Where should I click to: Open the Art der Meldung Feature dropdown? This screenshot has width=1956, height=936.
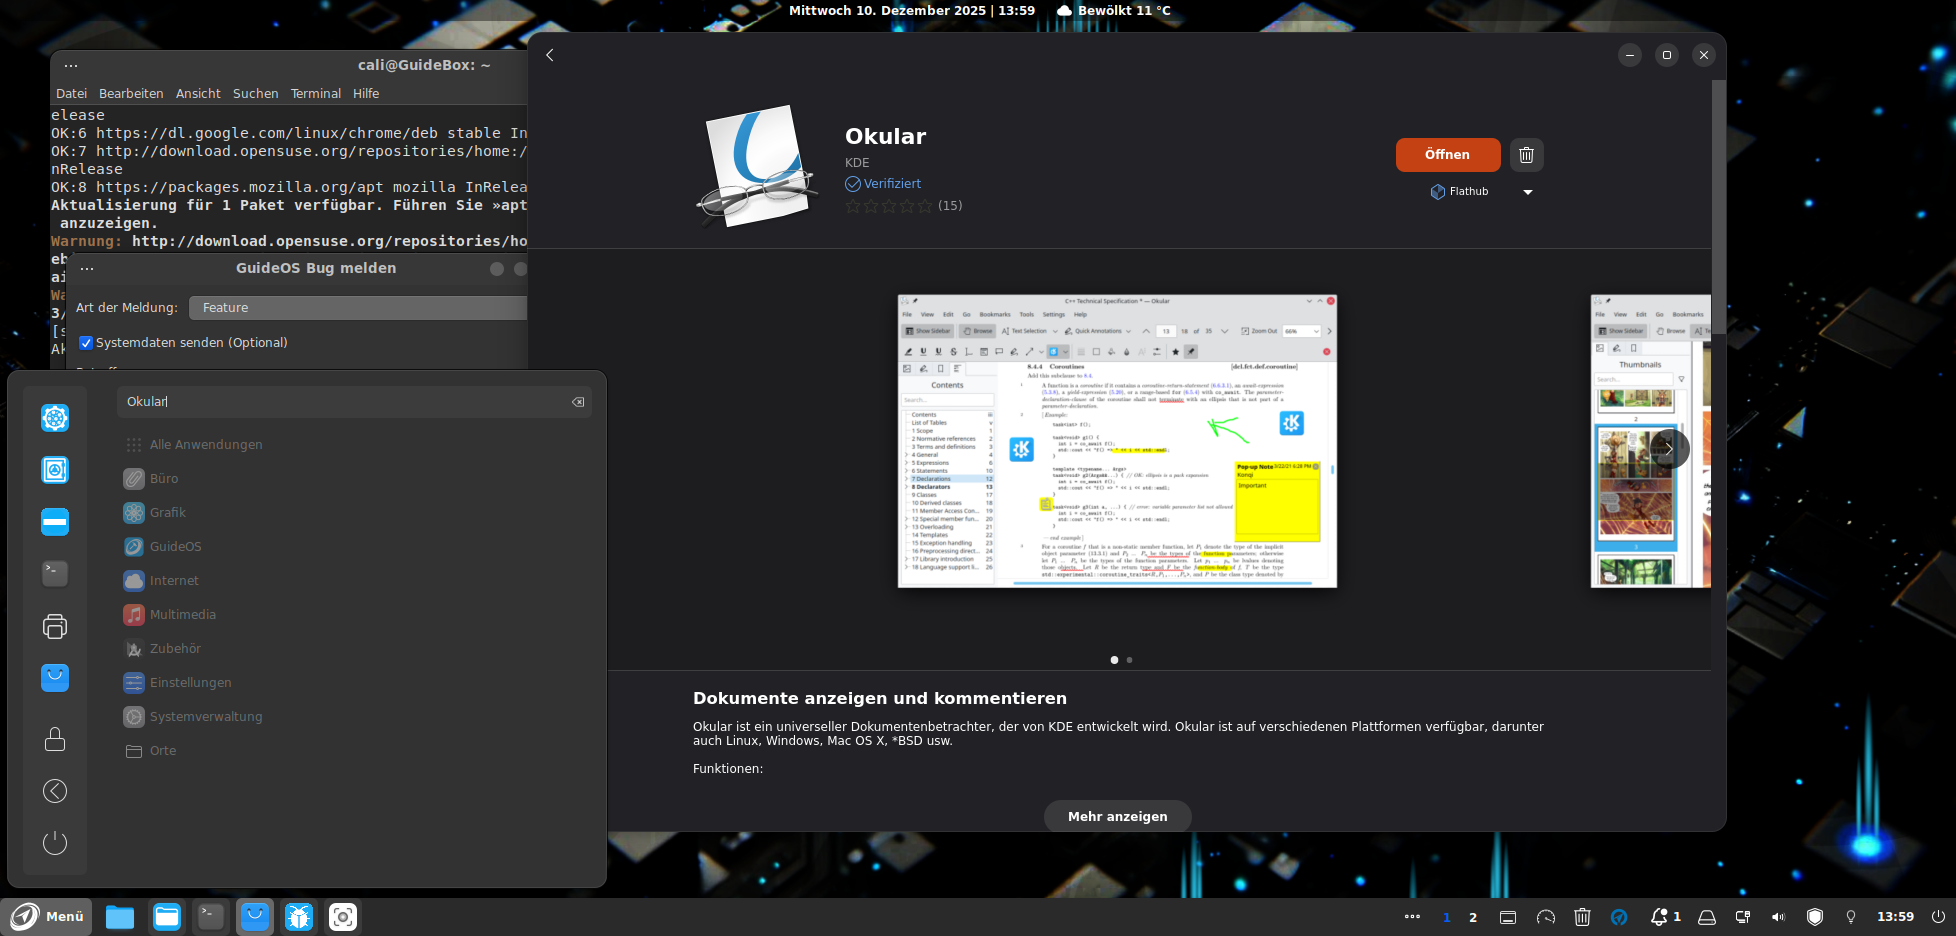(x=357, y=308)
